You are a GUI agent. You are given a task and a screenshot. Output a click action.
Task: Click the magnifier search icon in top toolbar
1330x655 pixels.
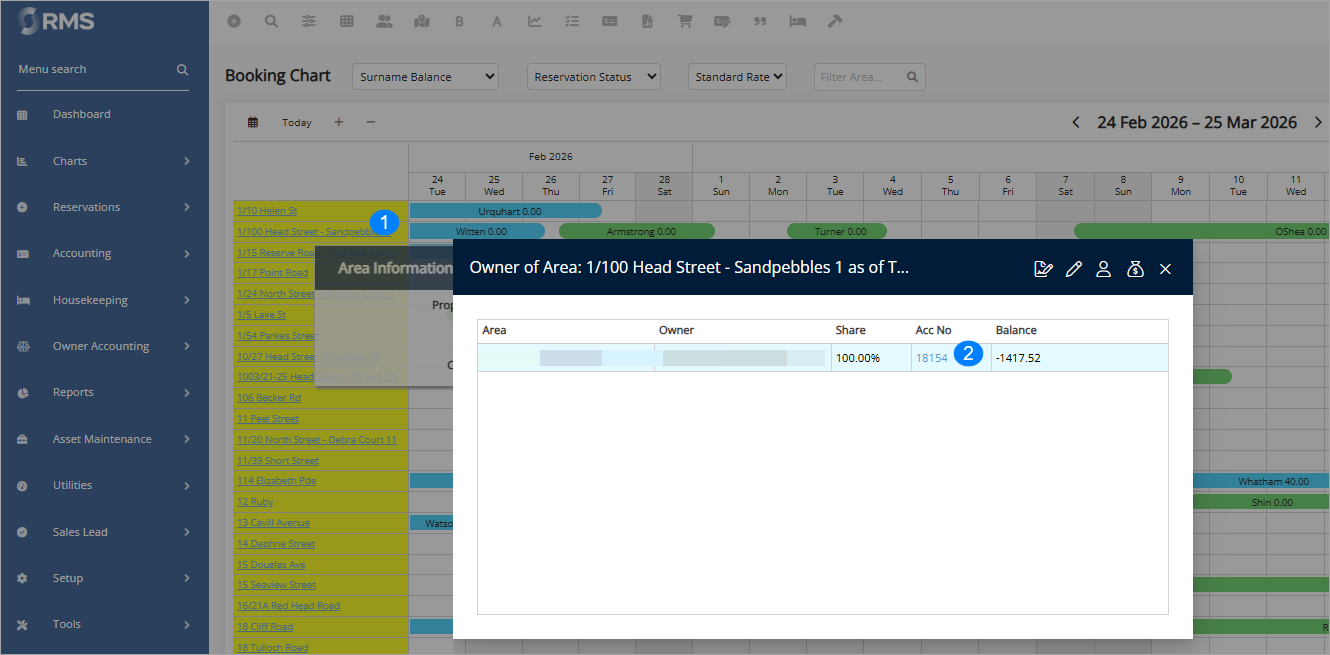(x=271, y=21)
